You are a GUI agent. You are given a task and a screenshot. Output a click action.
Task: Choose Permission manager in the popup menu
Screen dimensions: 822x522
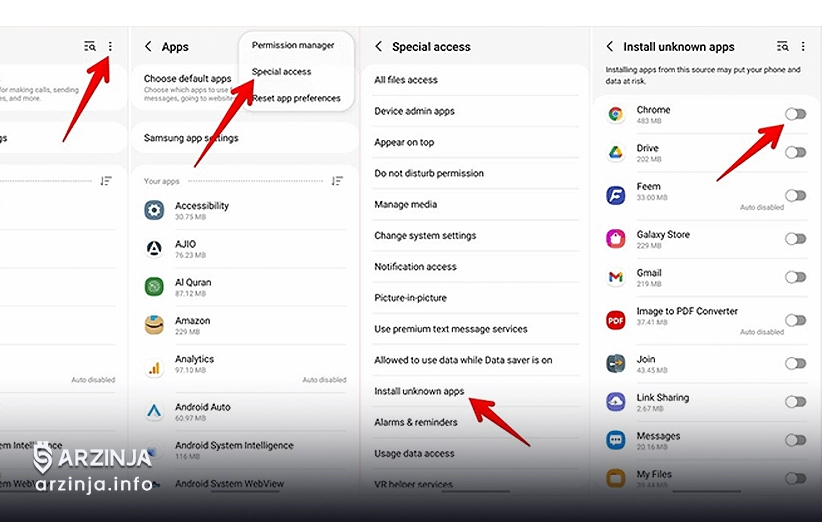(x=292, y=46)
